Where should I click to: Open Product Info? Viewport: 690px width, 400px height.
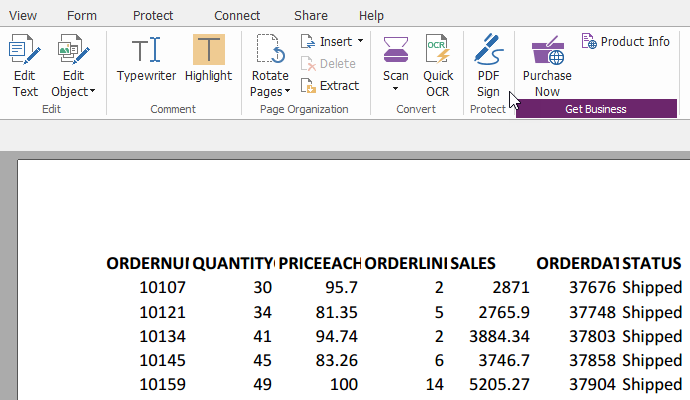pyautogui.click(x=625, y=41)
